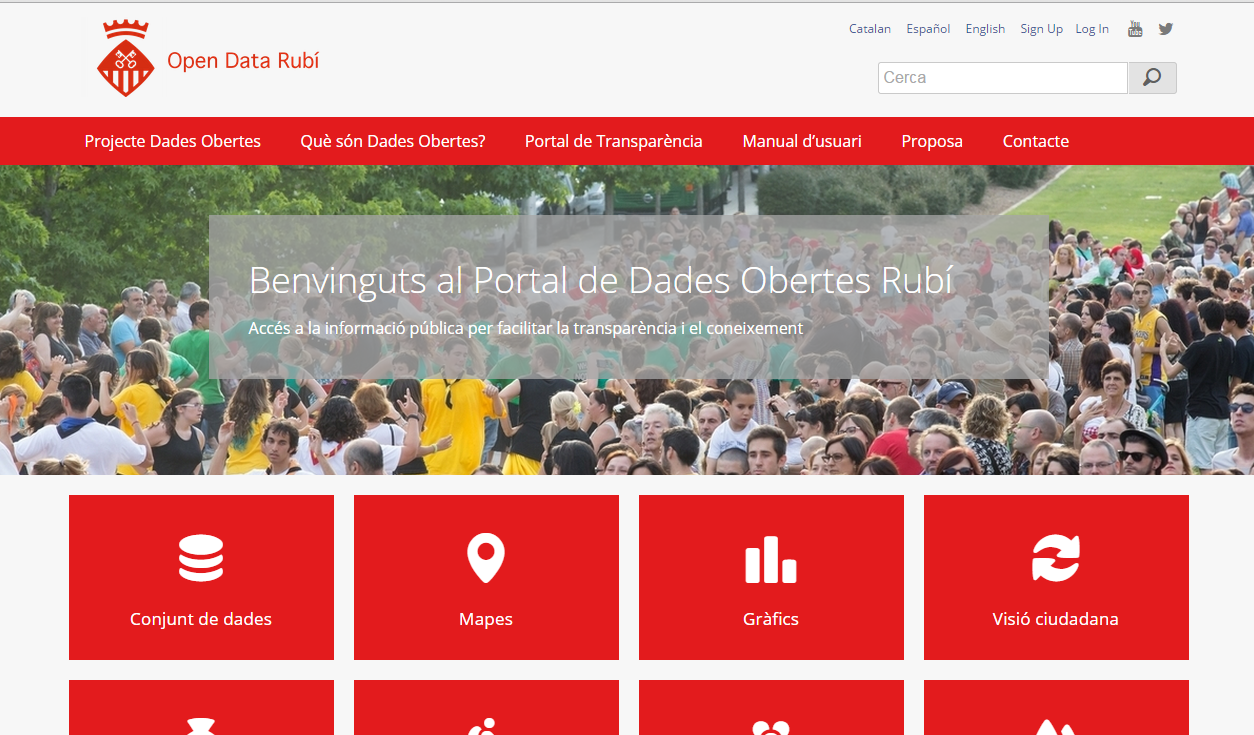Change site language to English
The width and height of the screenshot is (1254, 735).
point(985,29)
